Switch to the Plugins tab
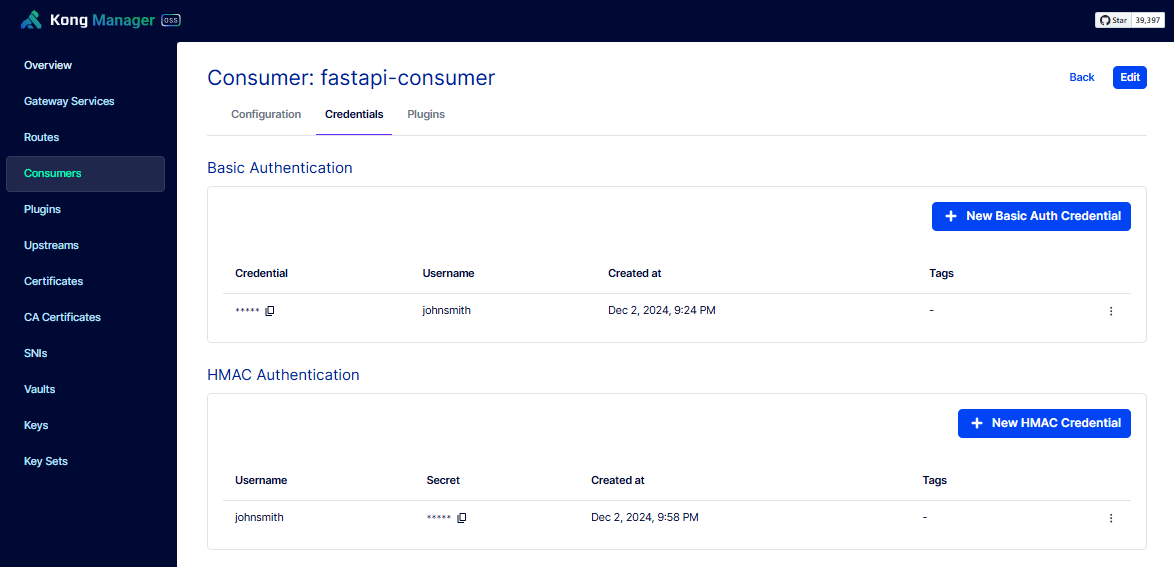 [426, 115]
